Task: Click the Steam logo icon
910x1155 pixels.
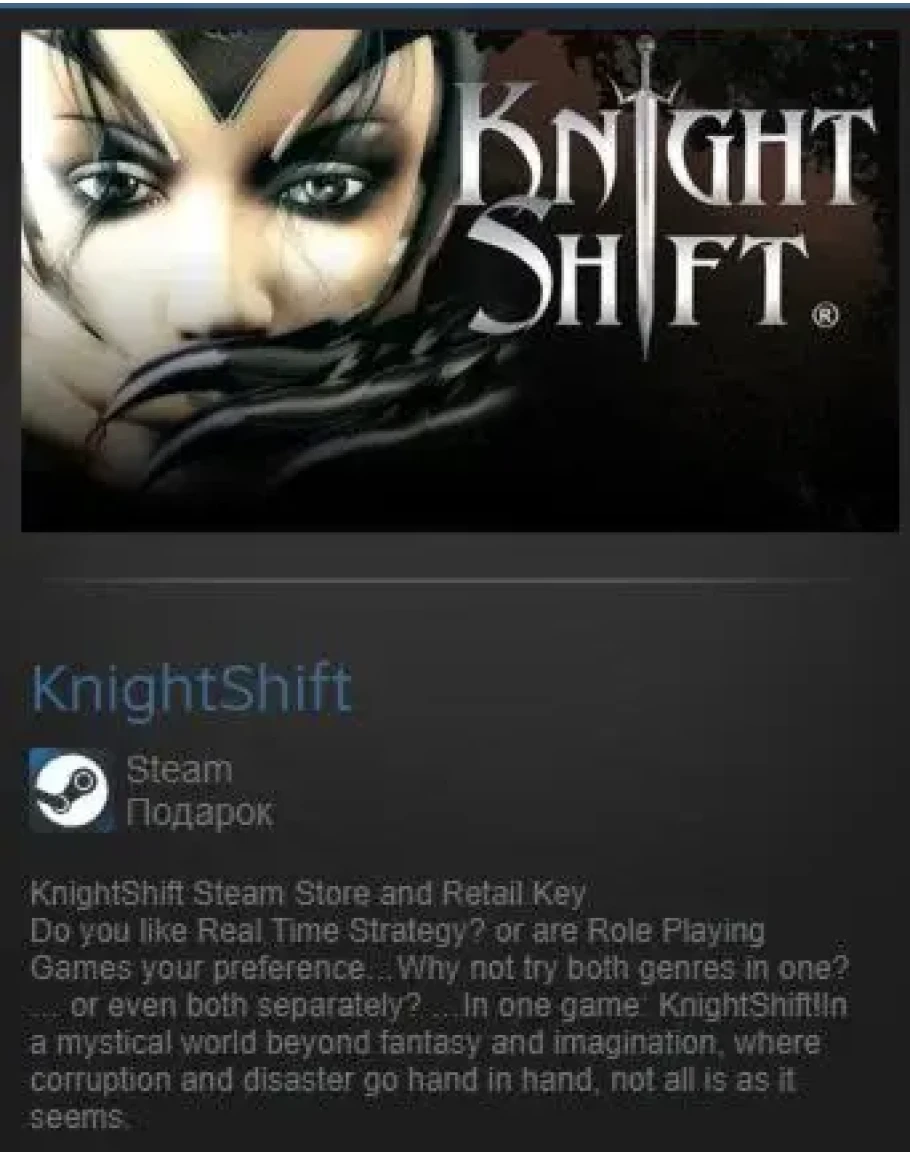Action: (71, 791)
